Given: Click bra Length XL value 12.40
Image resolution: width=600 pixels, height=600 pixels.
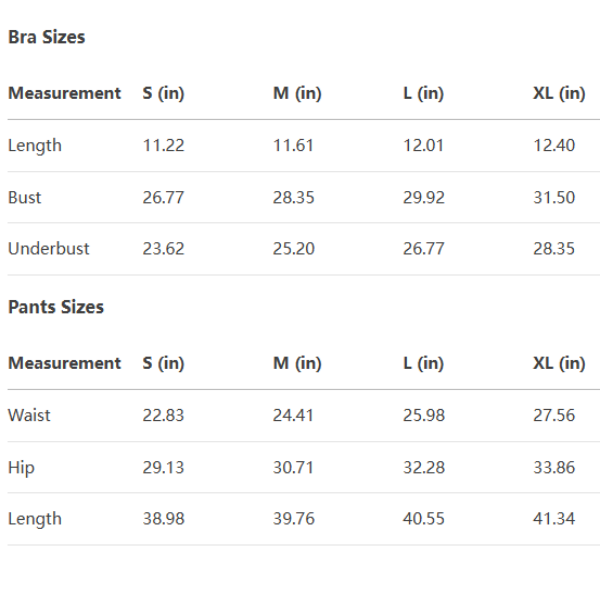Looking at the screenshot, I should [x=554, y=145].
